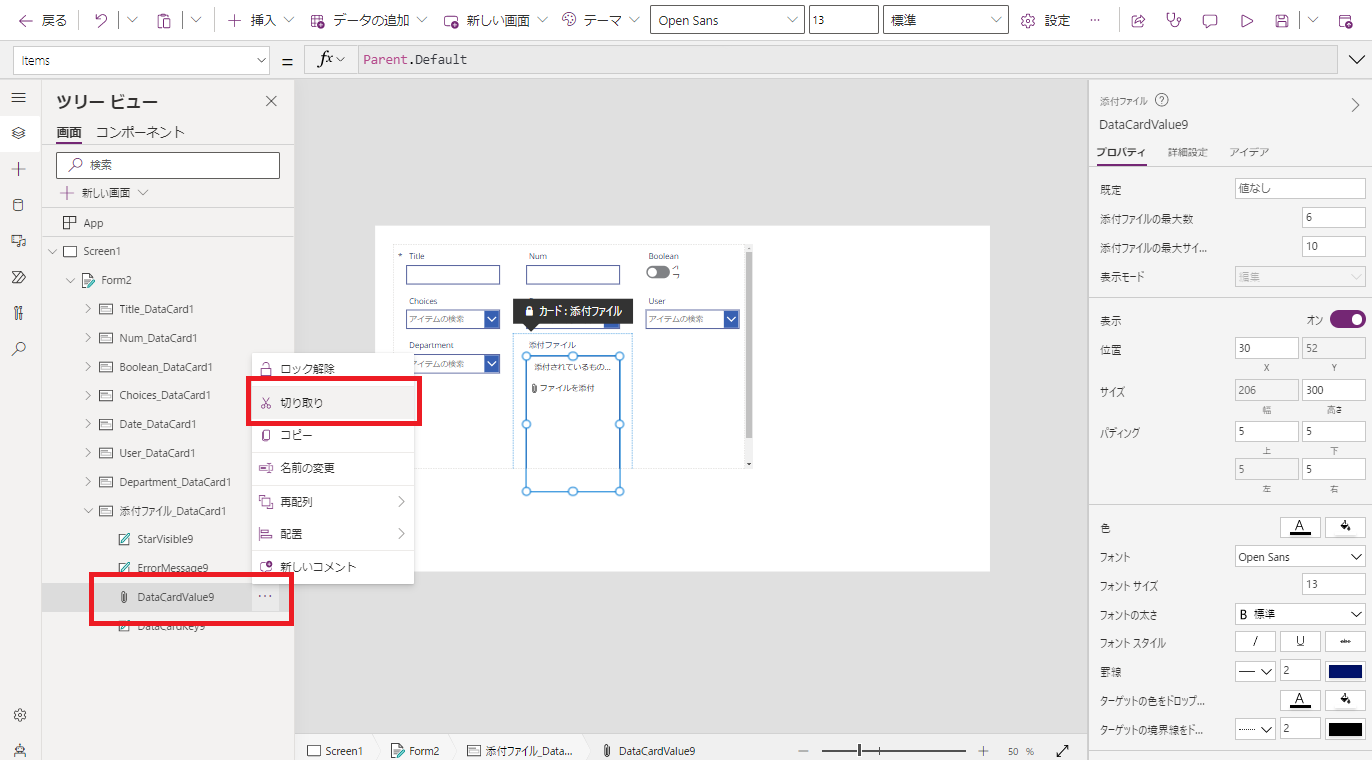Open the Media pane in the left rail
Screen dimensions: 1372x760
click(17, 240)
